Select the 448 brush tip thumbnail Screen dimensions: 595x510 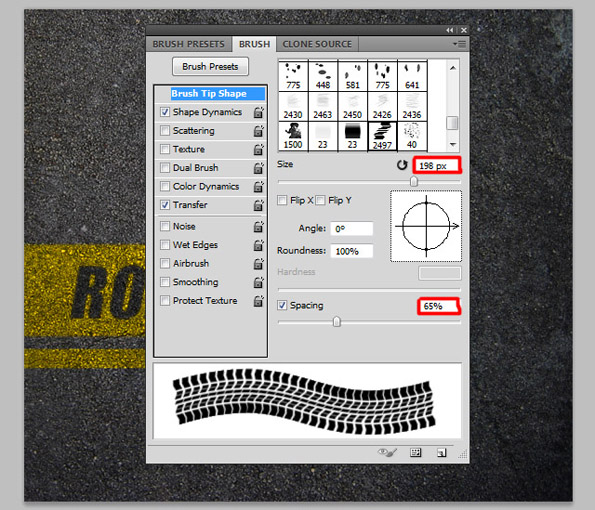tap(323, 76)
